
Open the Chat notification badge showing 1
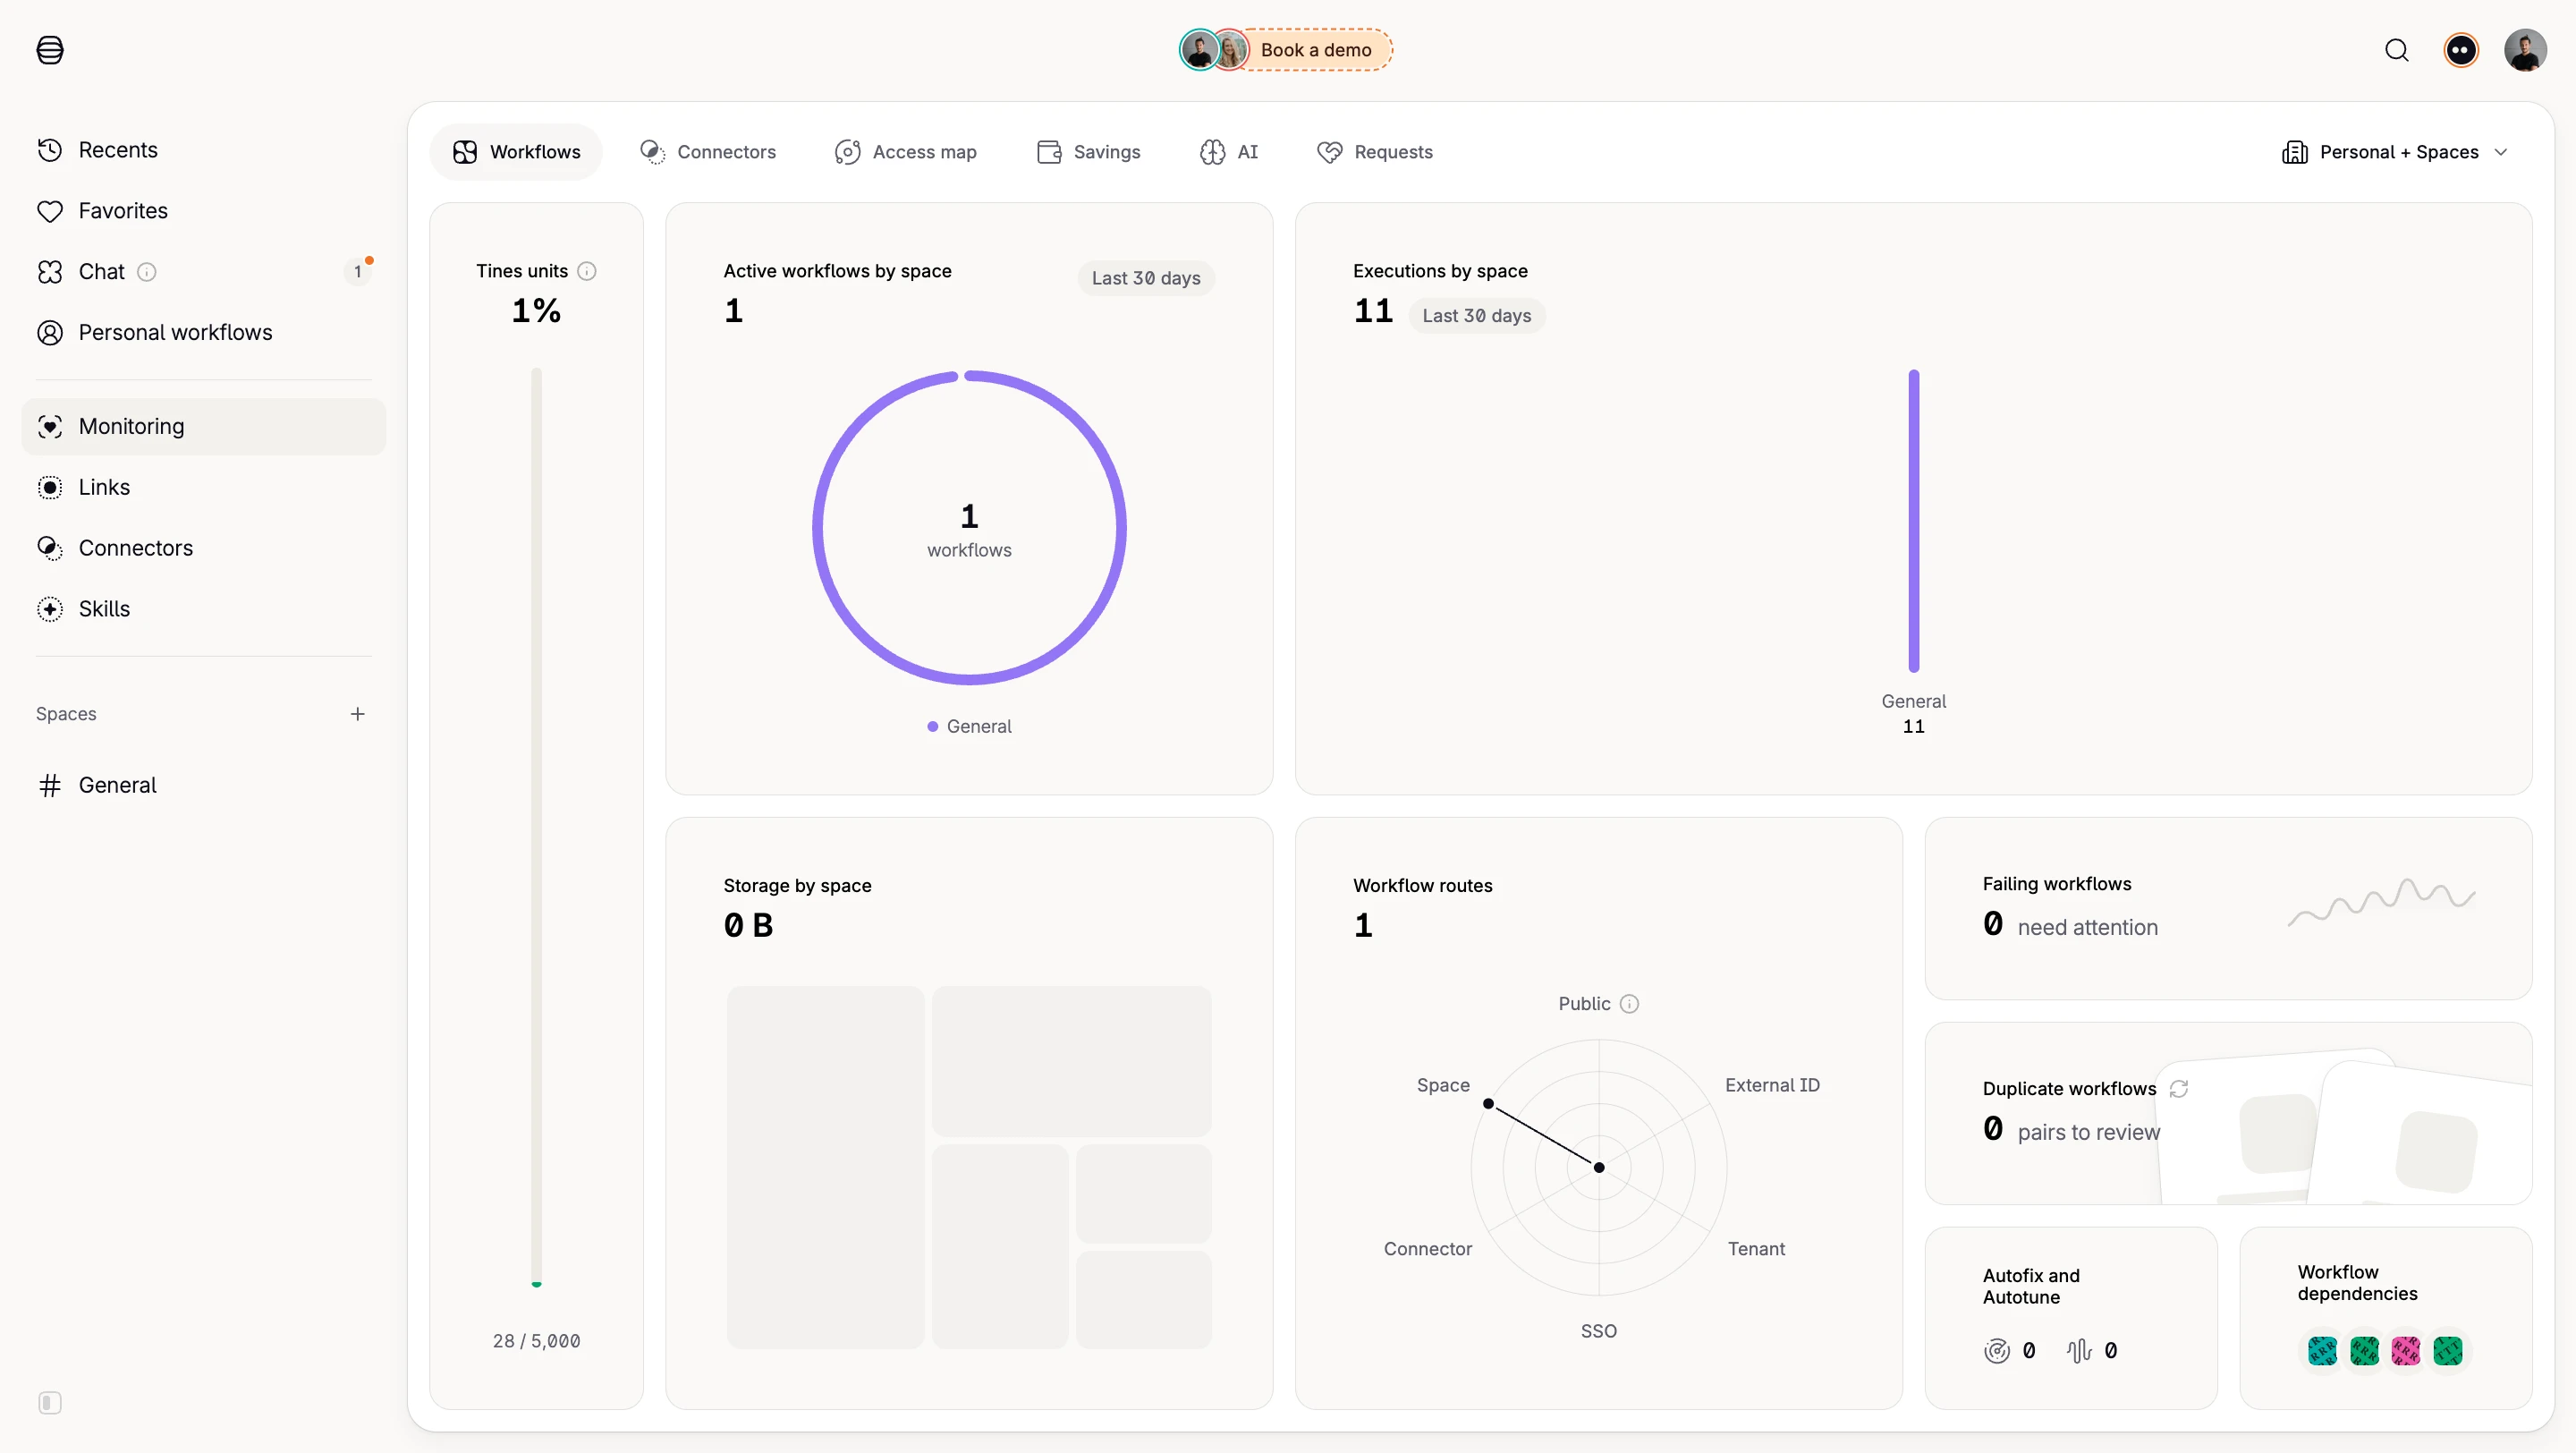(x=357, y=272)
